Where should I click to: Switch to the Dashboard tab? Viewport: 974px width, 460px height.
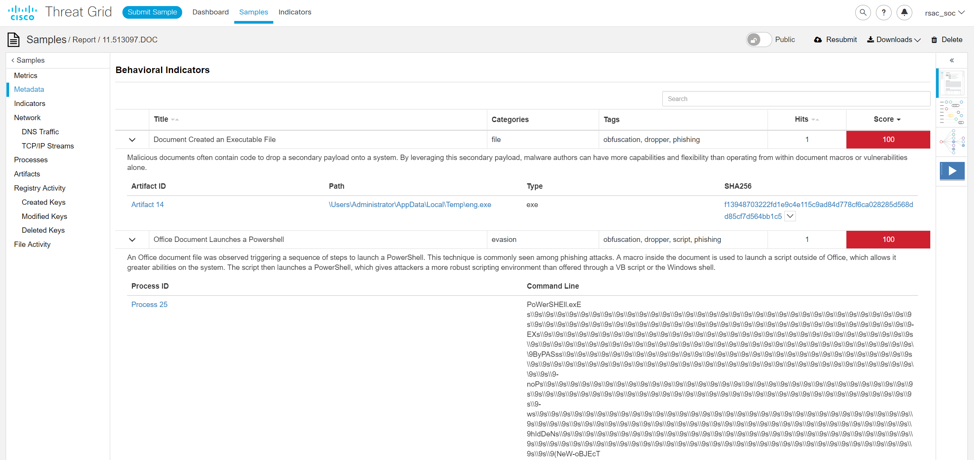coord(210,13)
